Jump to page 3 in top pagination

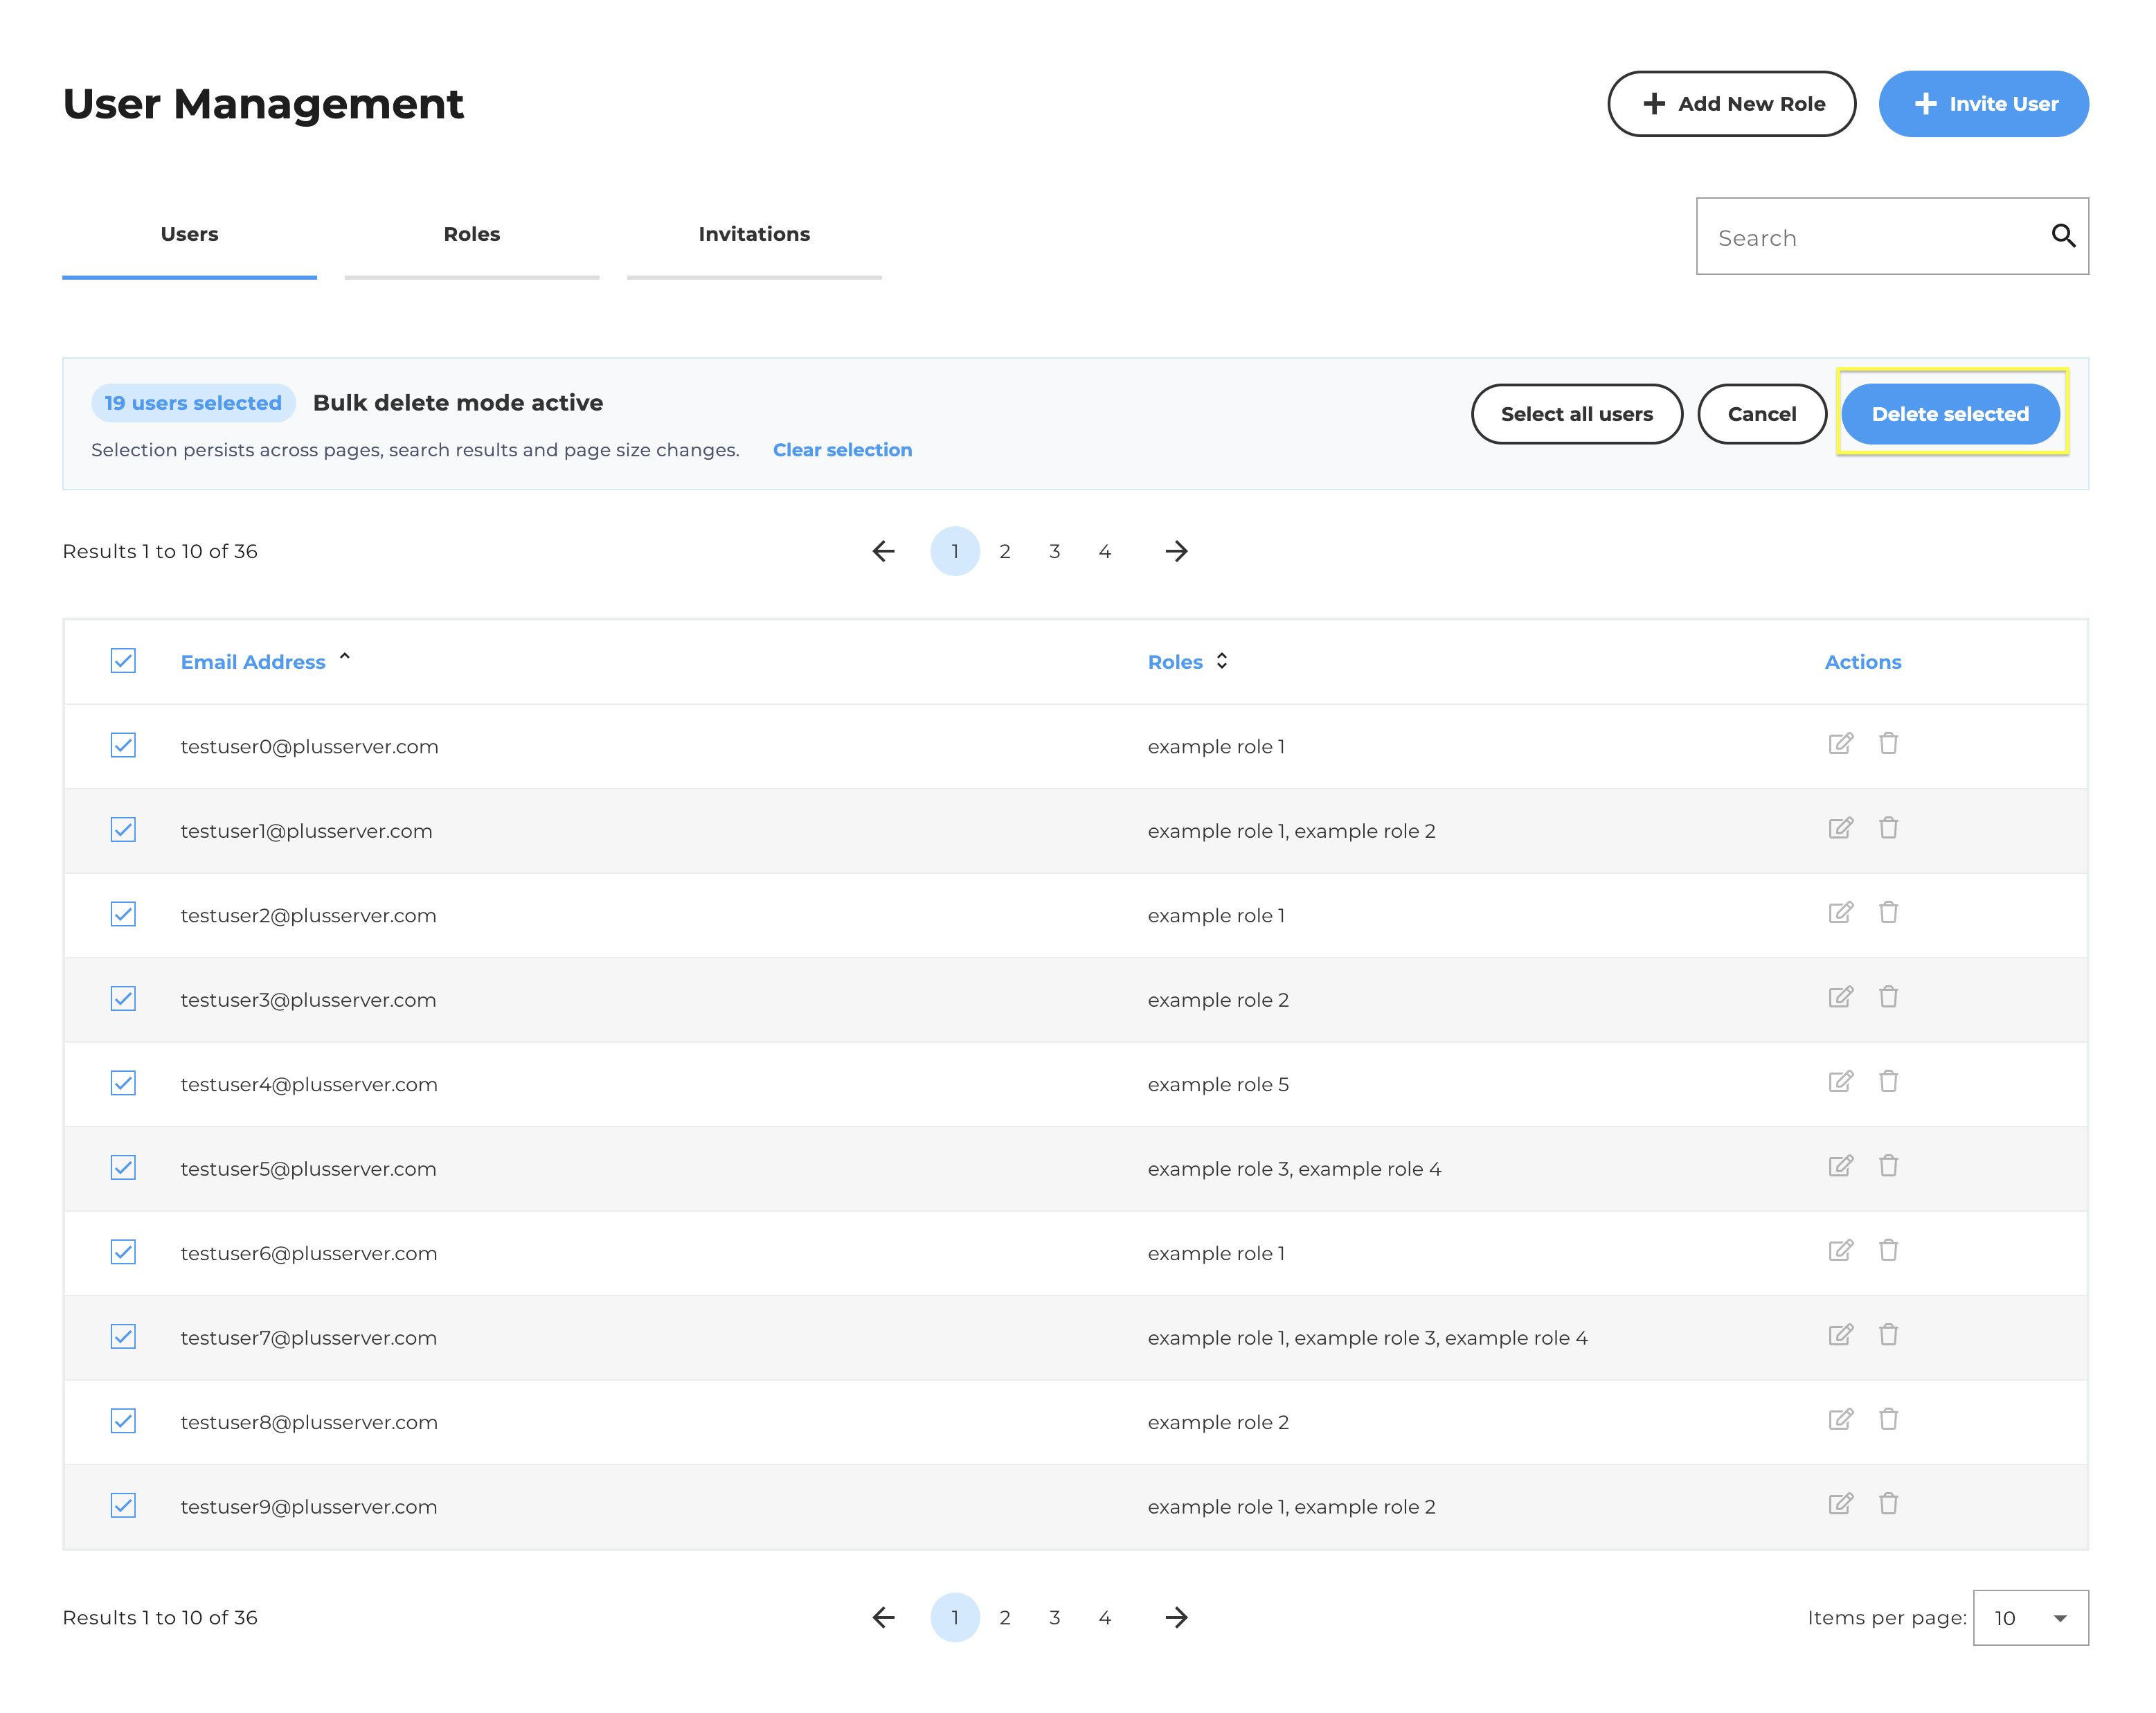(x=1055, y=551)
